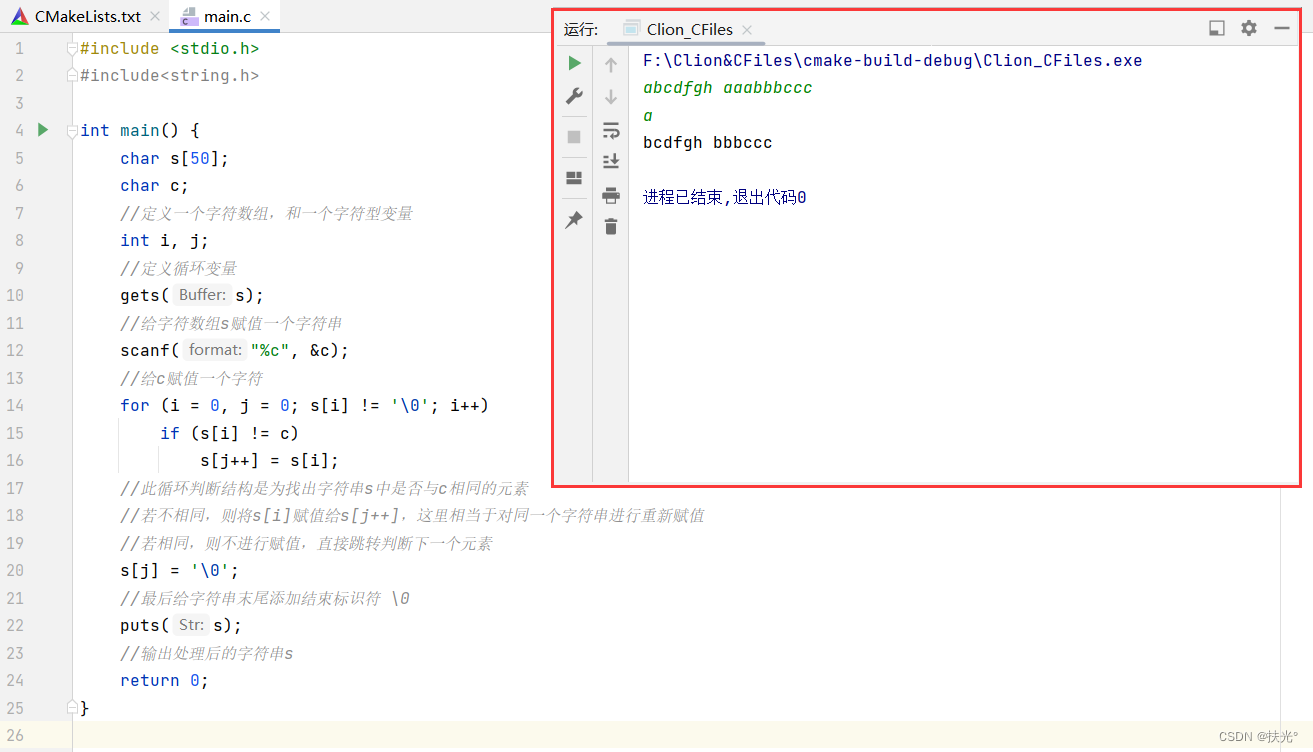Screen dimensions: 1313x752
Task: Place cursor on the 'char s[50];' line
Action: click(x=174, y=158)
